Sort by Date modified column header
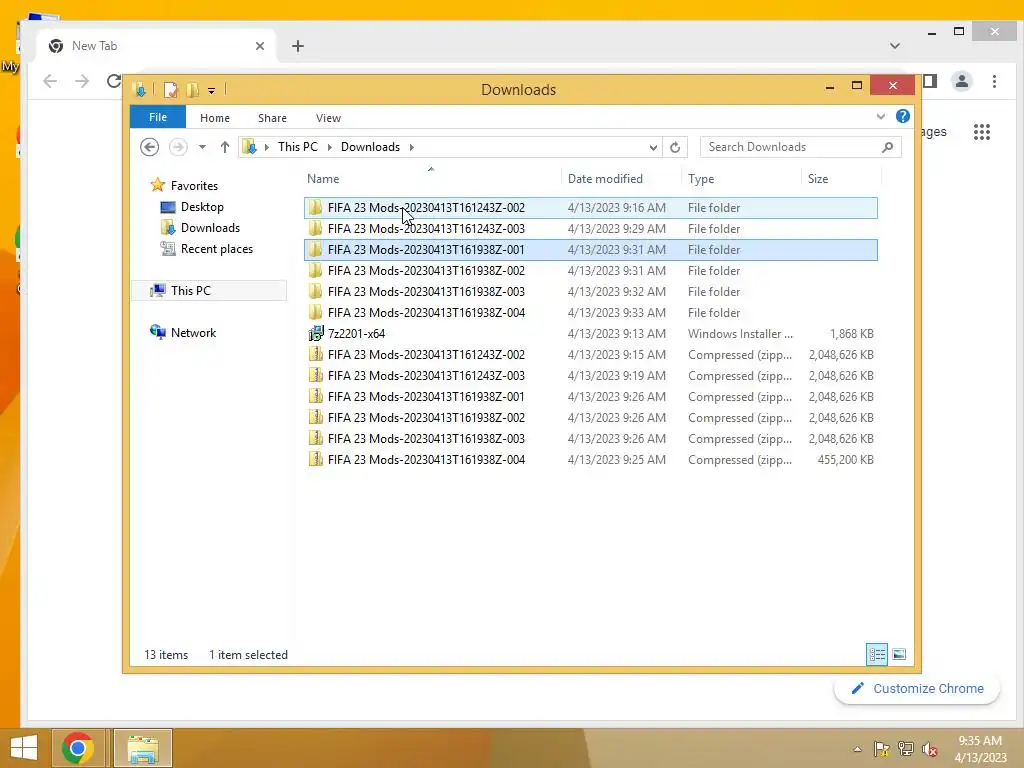Screen dimensions: 1024x768 pyautogui.click(x=621, y=179)
